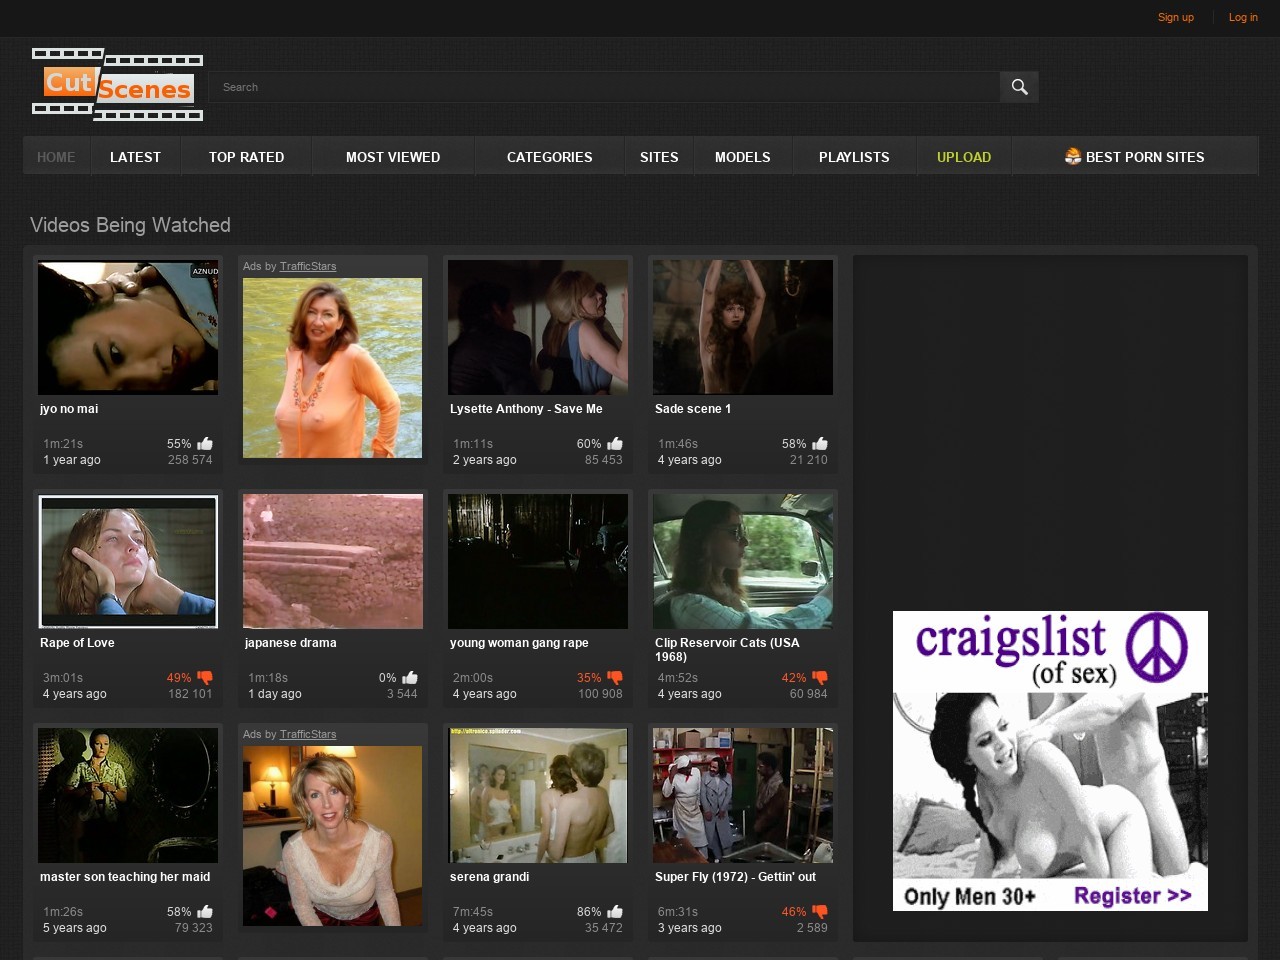Click the Sign up link
1280x960 pixels.
(1175, 17)
